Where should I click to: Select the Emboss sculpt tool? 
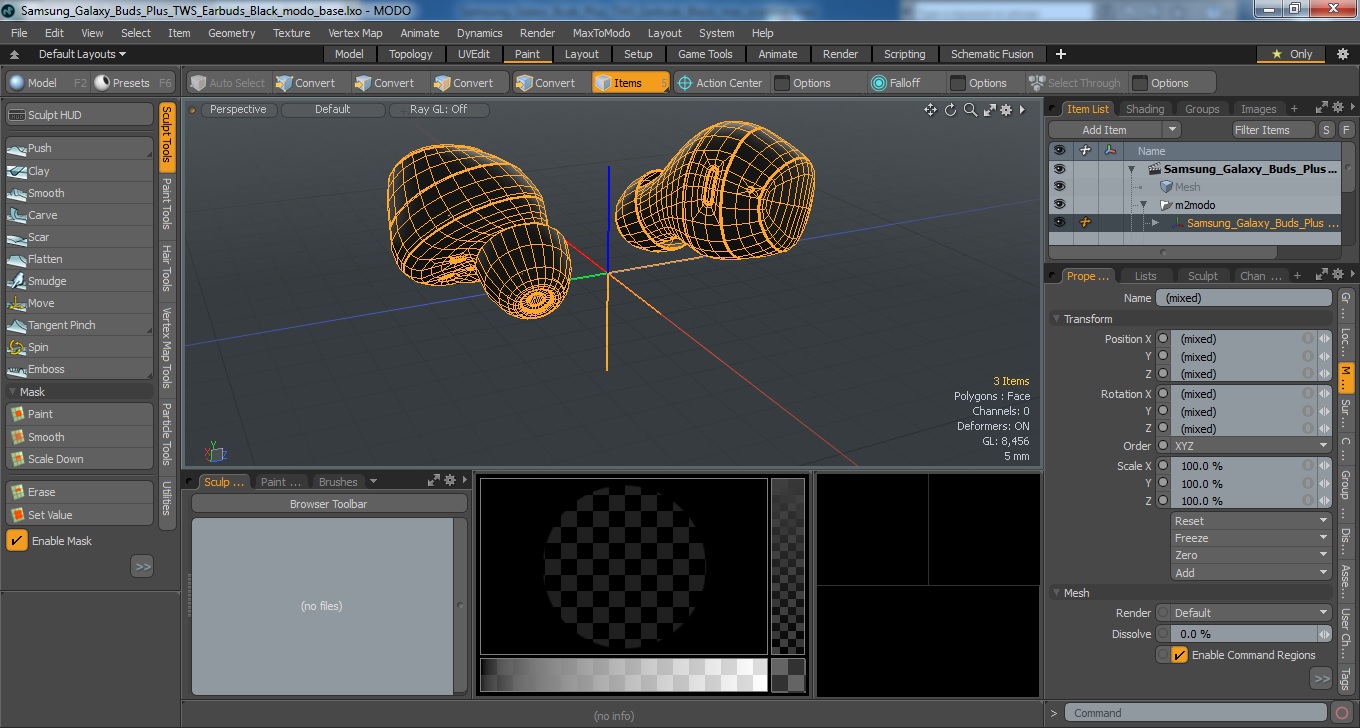point(80,369)
